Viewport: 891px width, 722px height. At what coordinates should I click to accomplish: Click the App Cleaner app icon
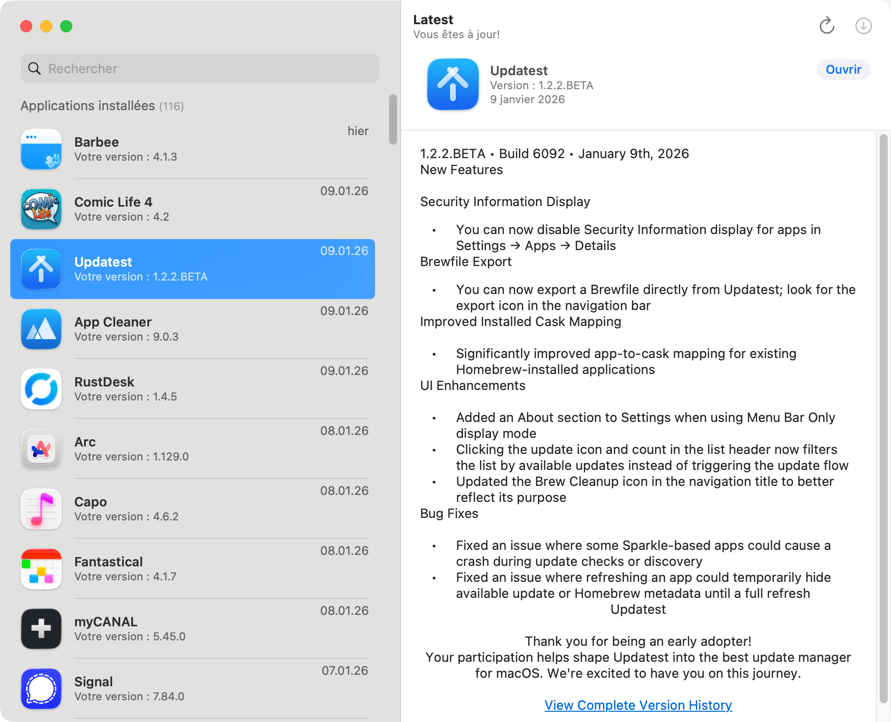click(40, 329)
